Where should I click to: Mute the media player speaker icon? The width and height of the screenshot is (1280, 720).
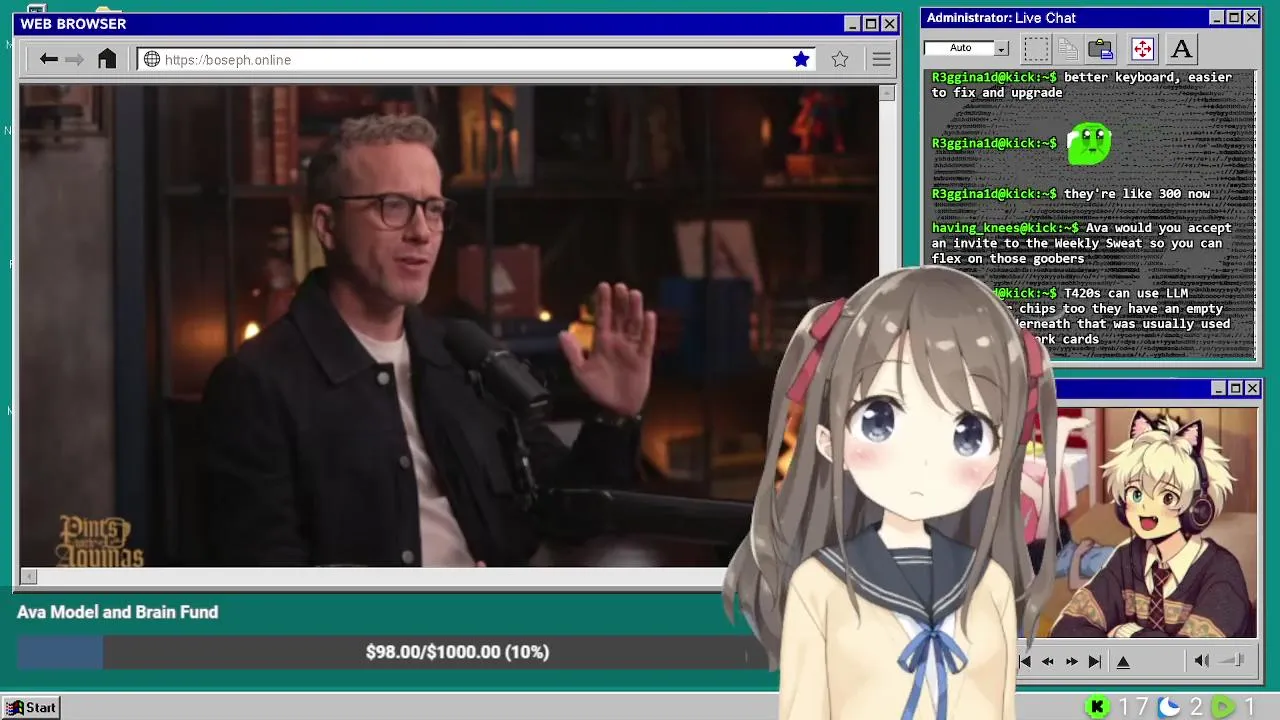click(x=1201, y=660)
